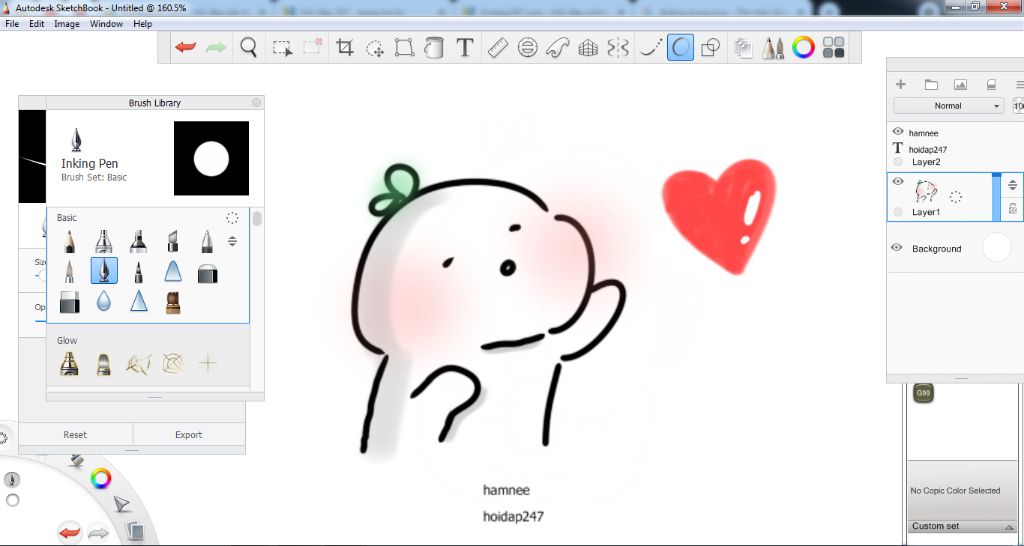1024x546 pixels.
Task: Toggle the round button beside Layer1 name
Action: tap(898, 212)
